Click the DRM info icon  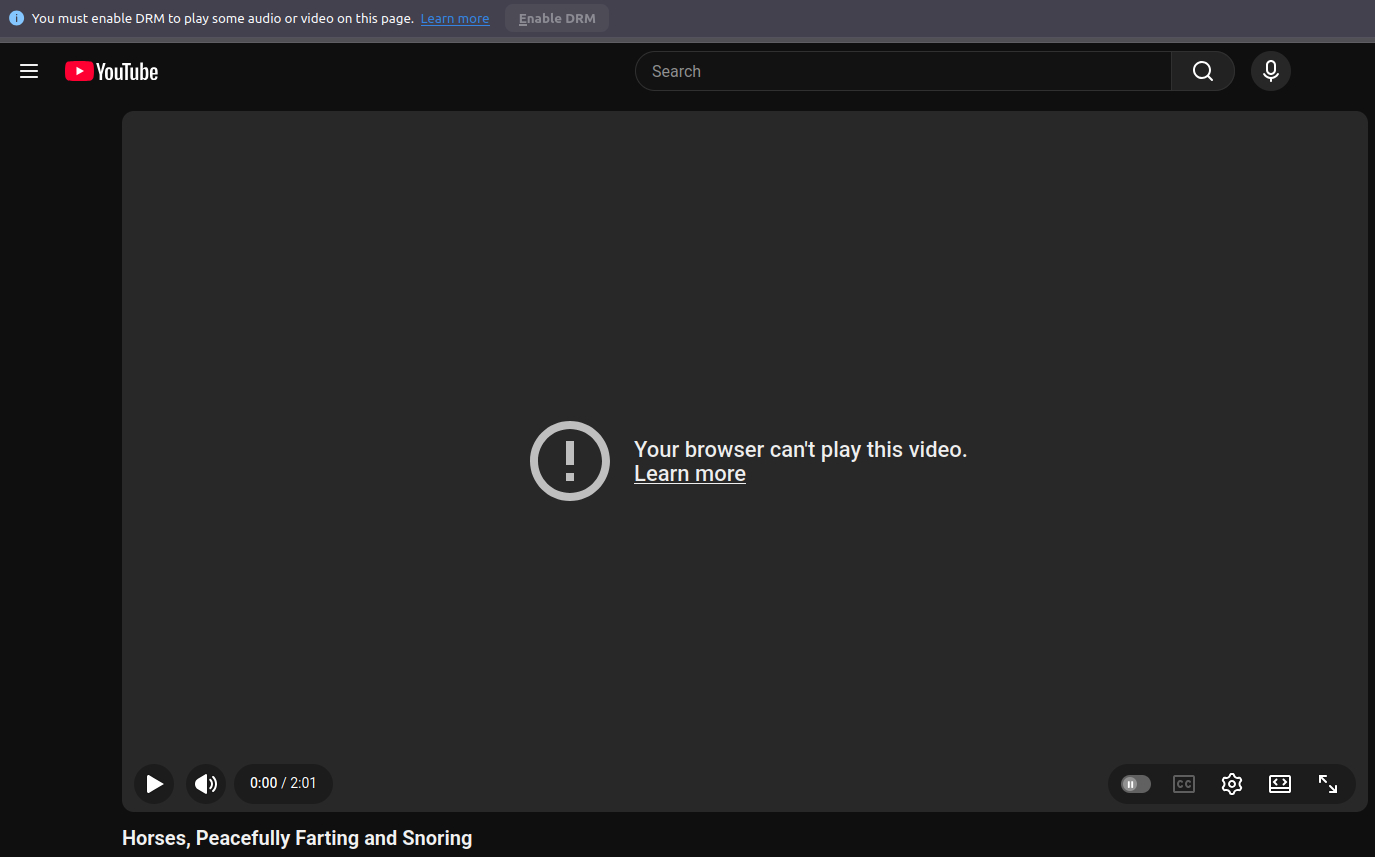16,18
